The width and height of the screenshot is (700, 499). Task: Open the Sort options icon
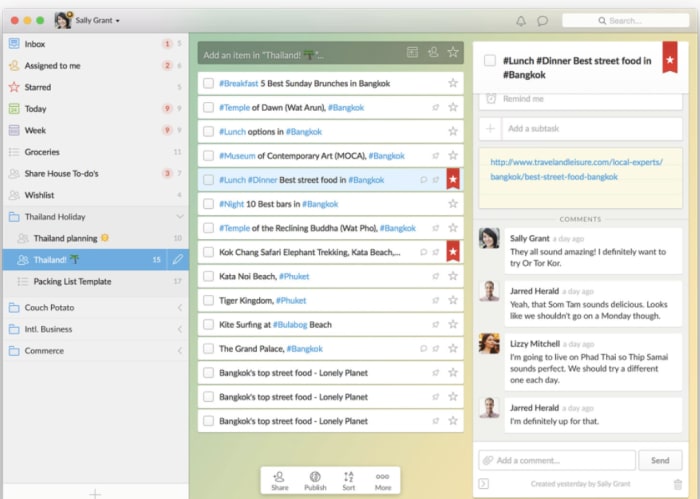pyautogui.click(x=348, y=481)
